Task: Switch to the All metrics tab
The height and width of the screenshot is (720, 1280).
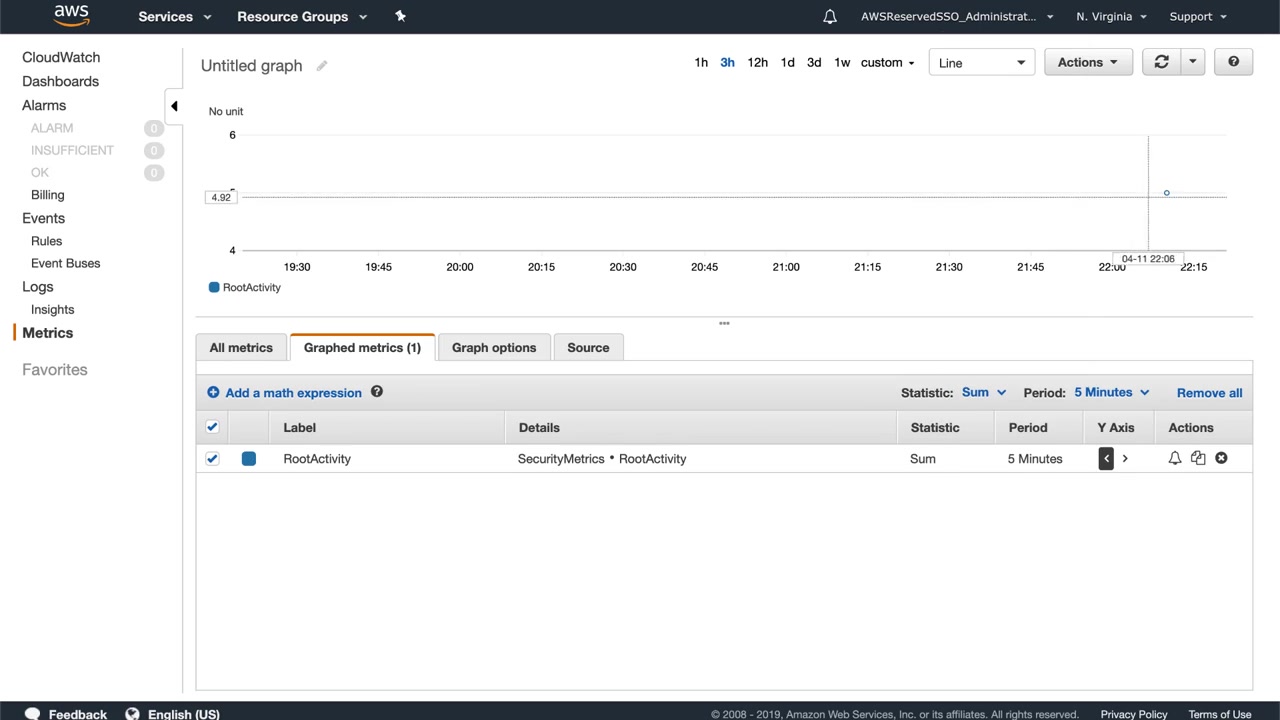Action: tap(241, 348)
